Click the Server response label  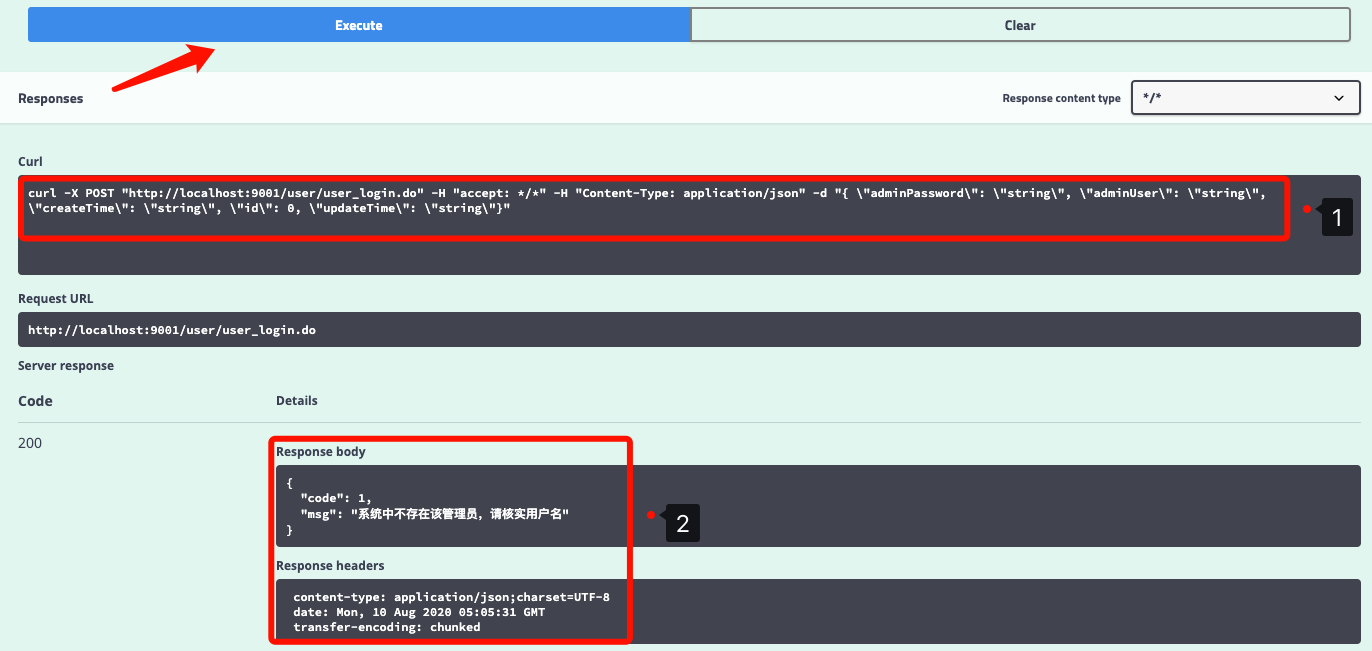(66, 366)
